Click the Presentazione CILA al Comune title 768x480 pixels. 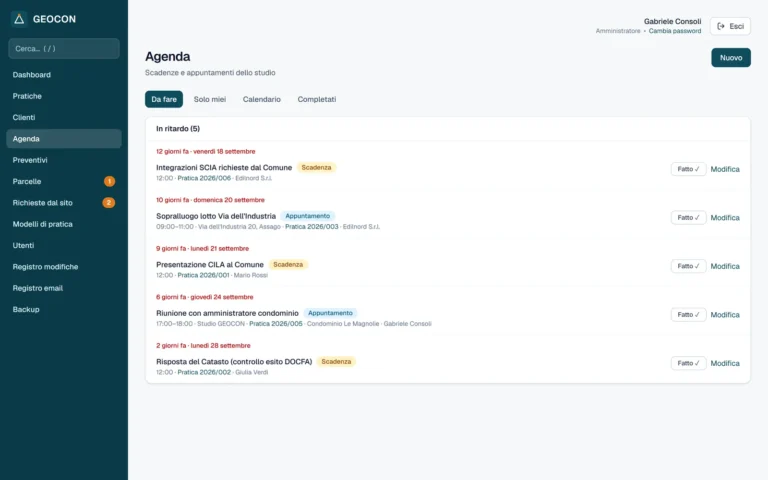(x=210, y=264)
